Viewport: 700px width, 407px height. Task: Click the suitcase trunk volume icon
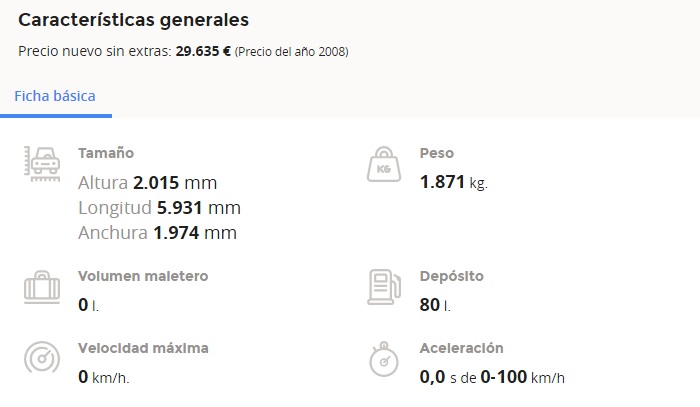coord(42,287)
